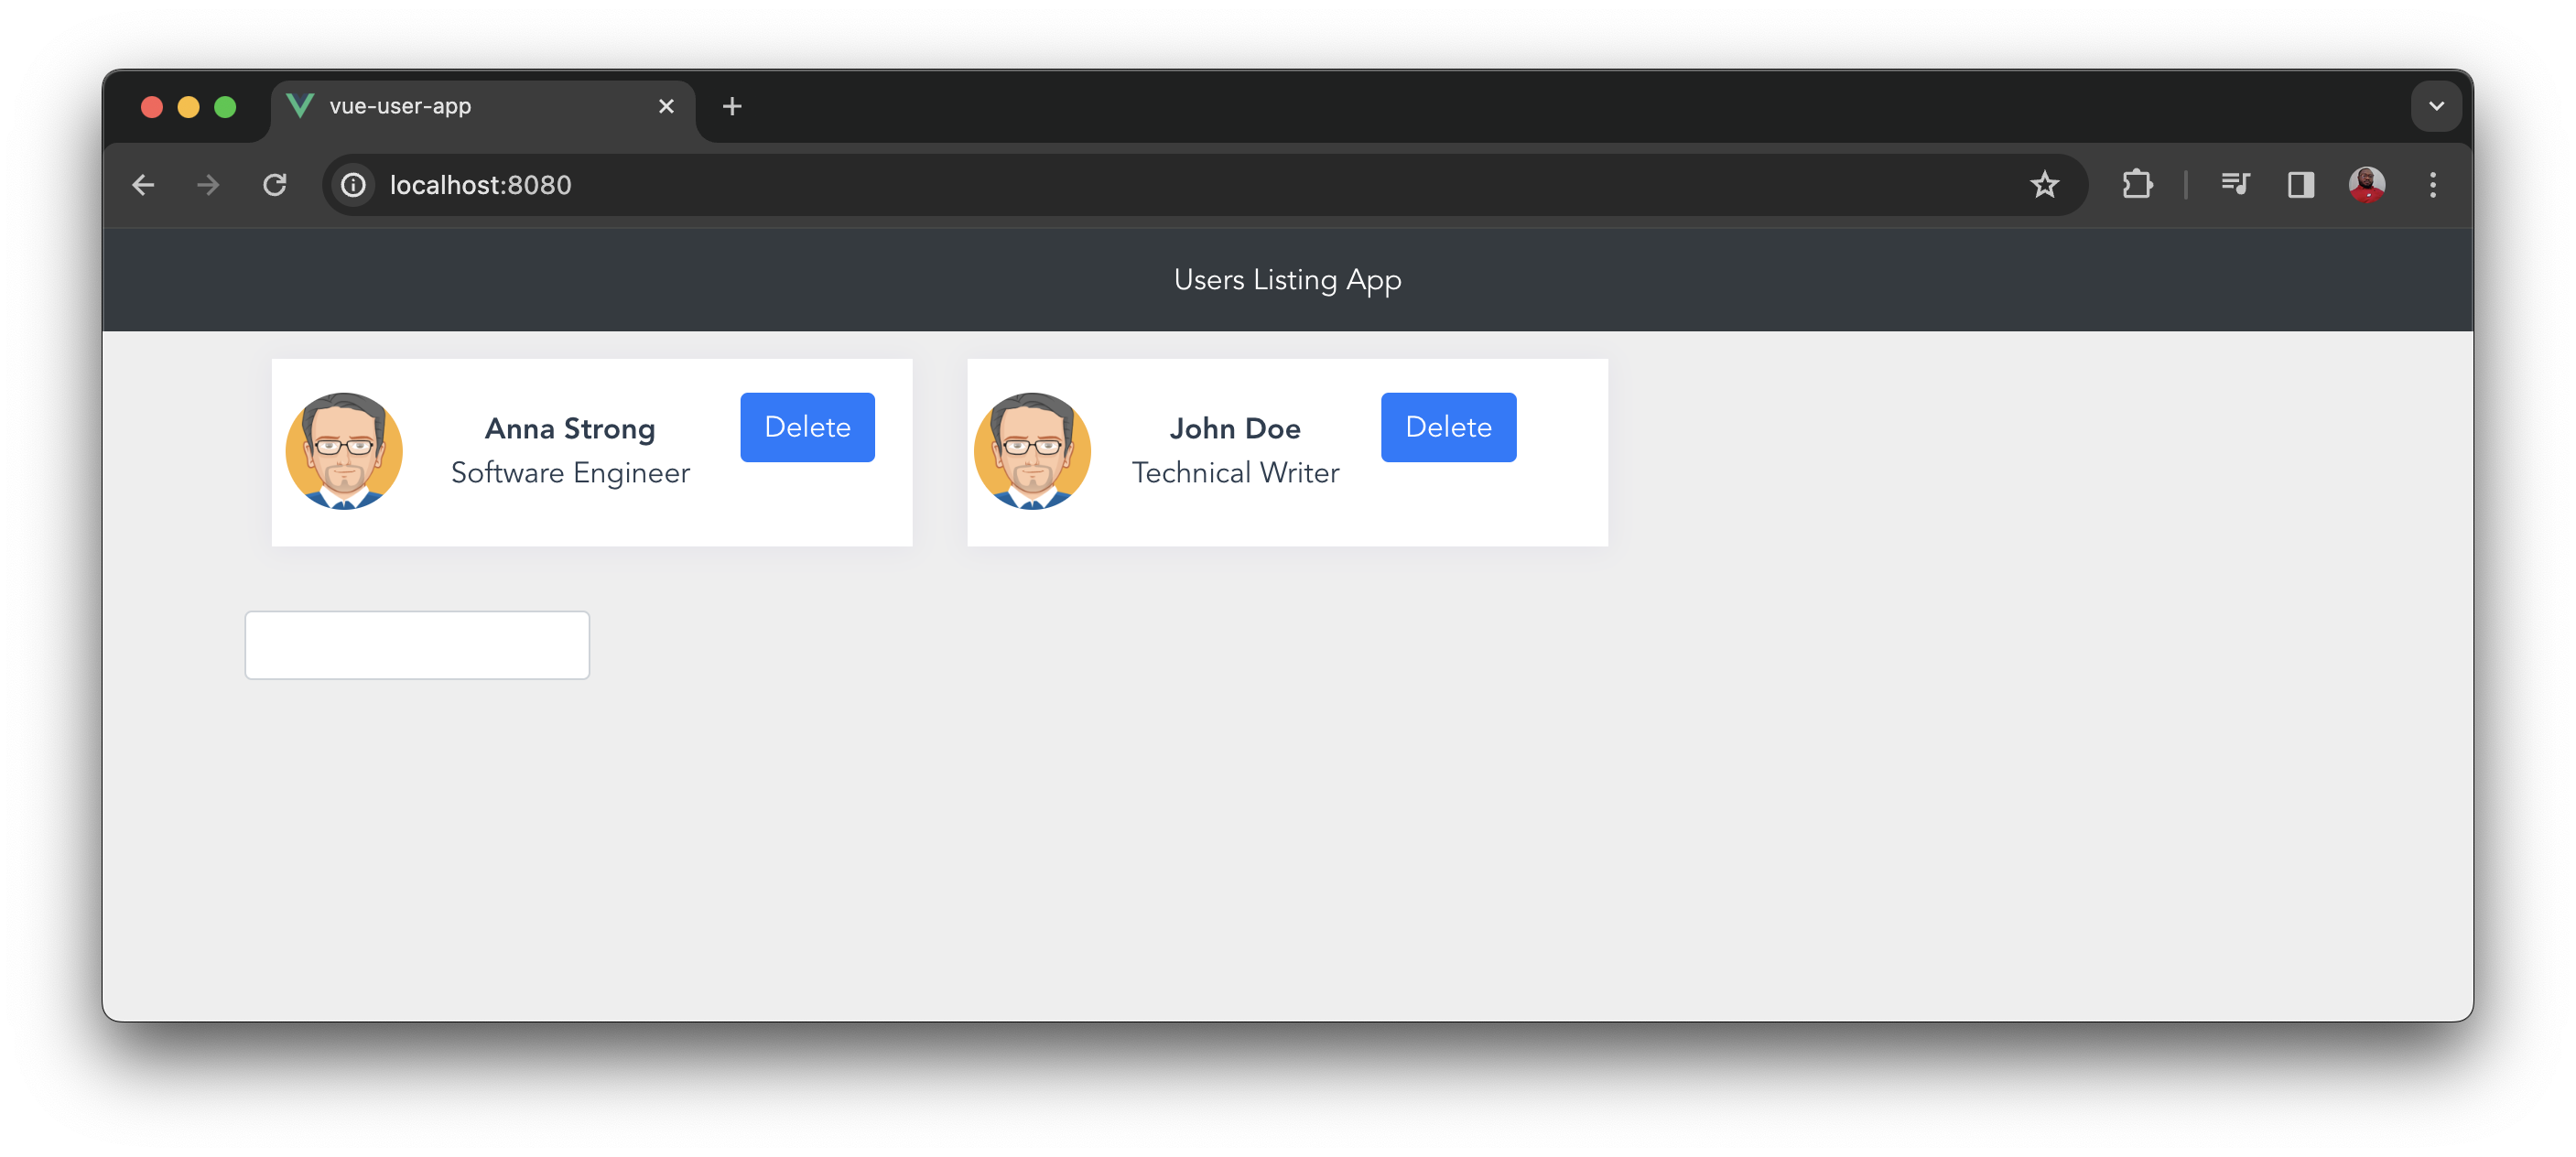Expand the tab search chevron
The width and height of the screenshot is (2576, 1157).
[2436, 106]
